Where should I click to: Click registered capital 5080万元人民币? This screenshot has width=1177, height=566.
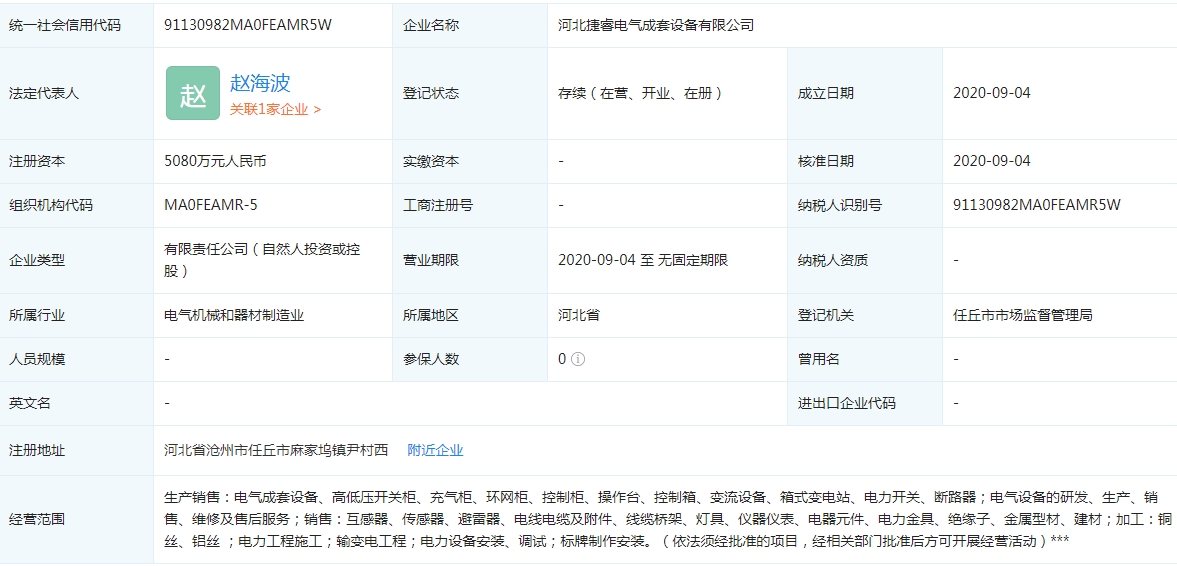point(215,161)
